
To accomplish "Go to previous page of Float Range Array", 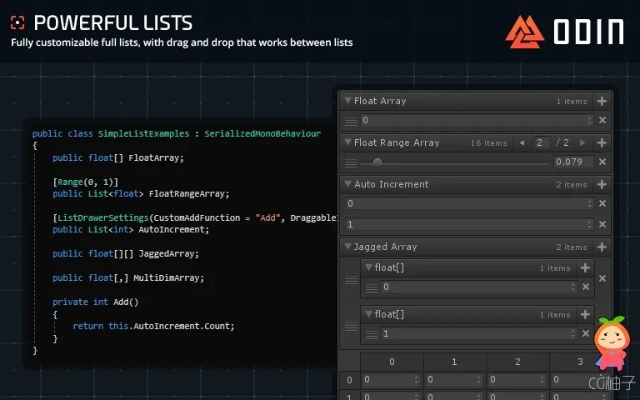I will click(x=522, y=143).
